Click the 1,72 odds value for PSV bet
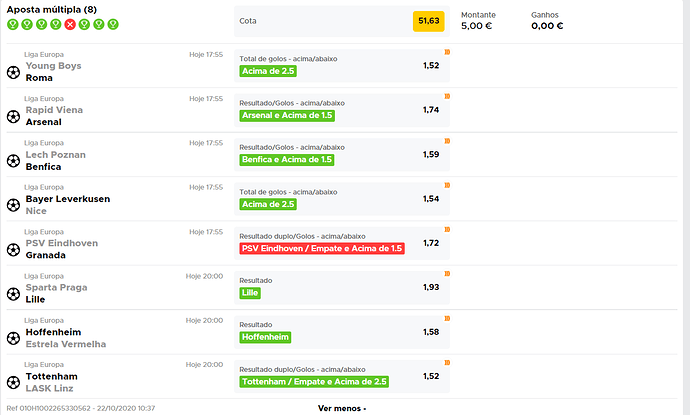This screenshot has width=690, height=415. pyautogui.click(x=431, y=242)
